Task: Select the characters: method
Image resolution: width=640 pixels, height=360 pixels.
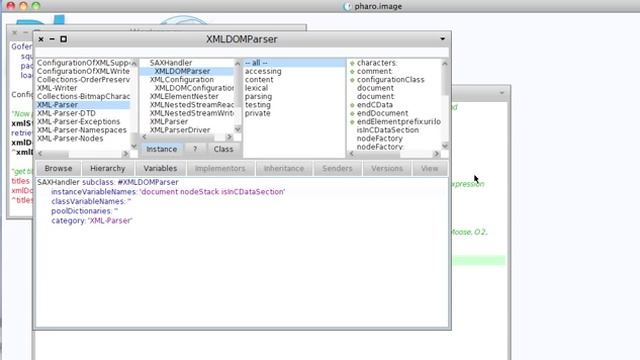Action: click(377, 63)
